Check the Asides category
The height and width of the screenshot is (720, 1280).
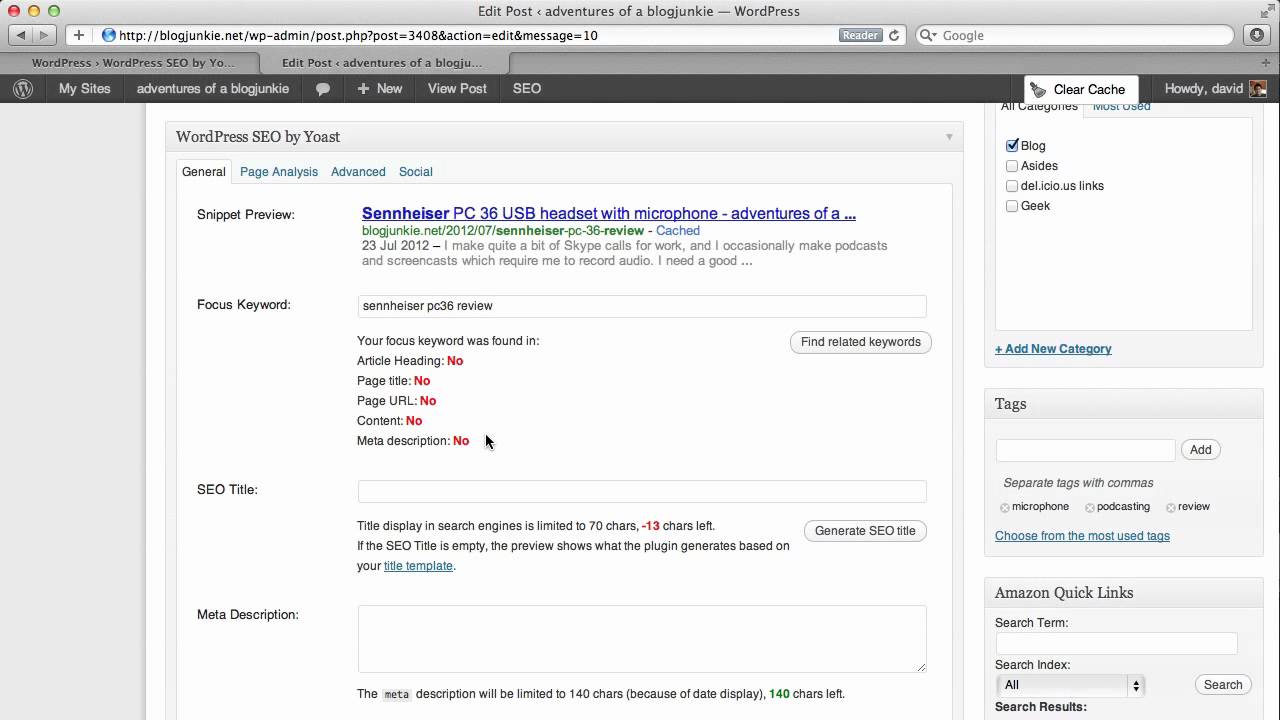pos(1012,166)
